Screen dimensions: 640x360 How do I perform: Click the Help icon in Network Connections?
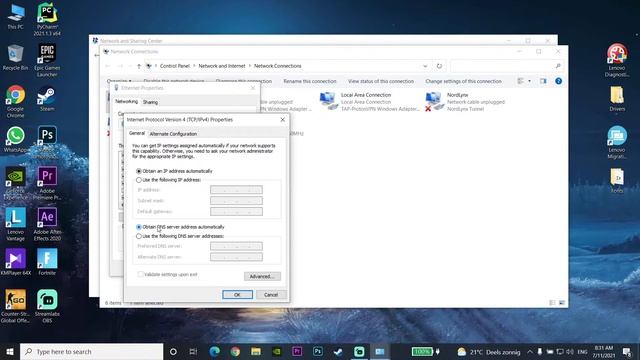pos(558,81)
